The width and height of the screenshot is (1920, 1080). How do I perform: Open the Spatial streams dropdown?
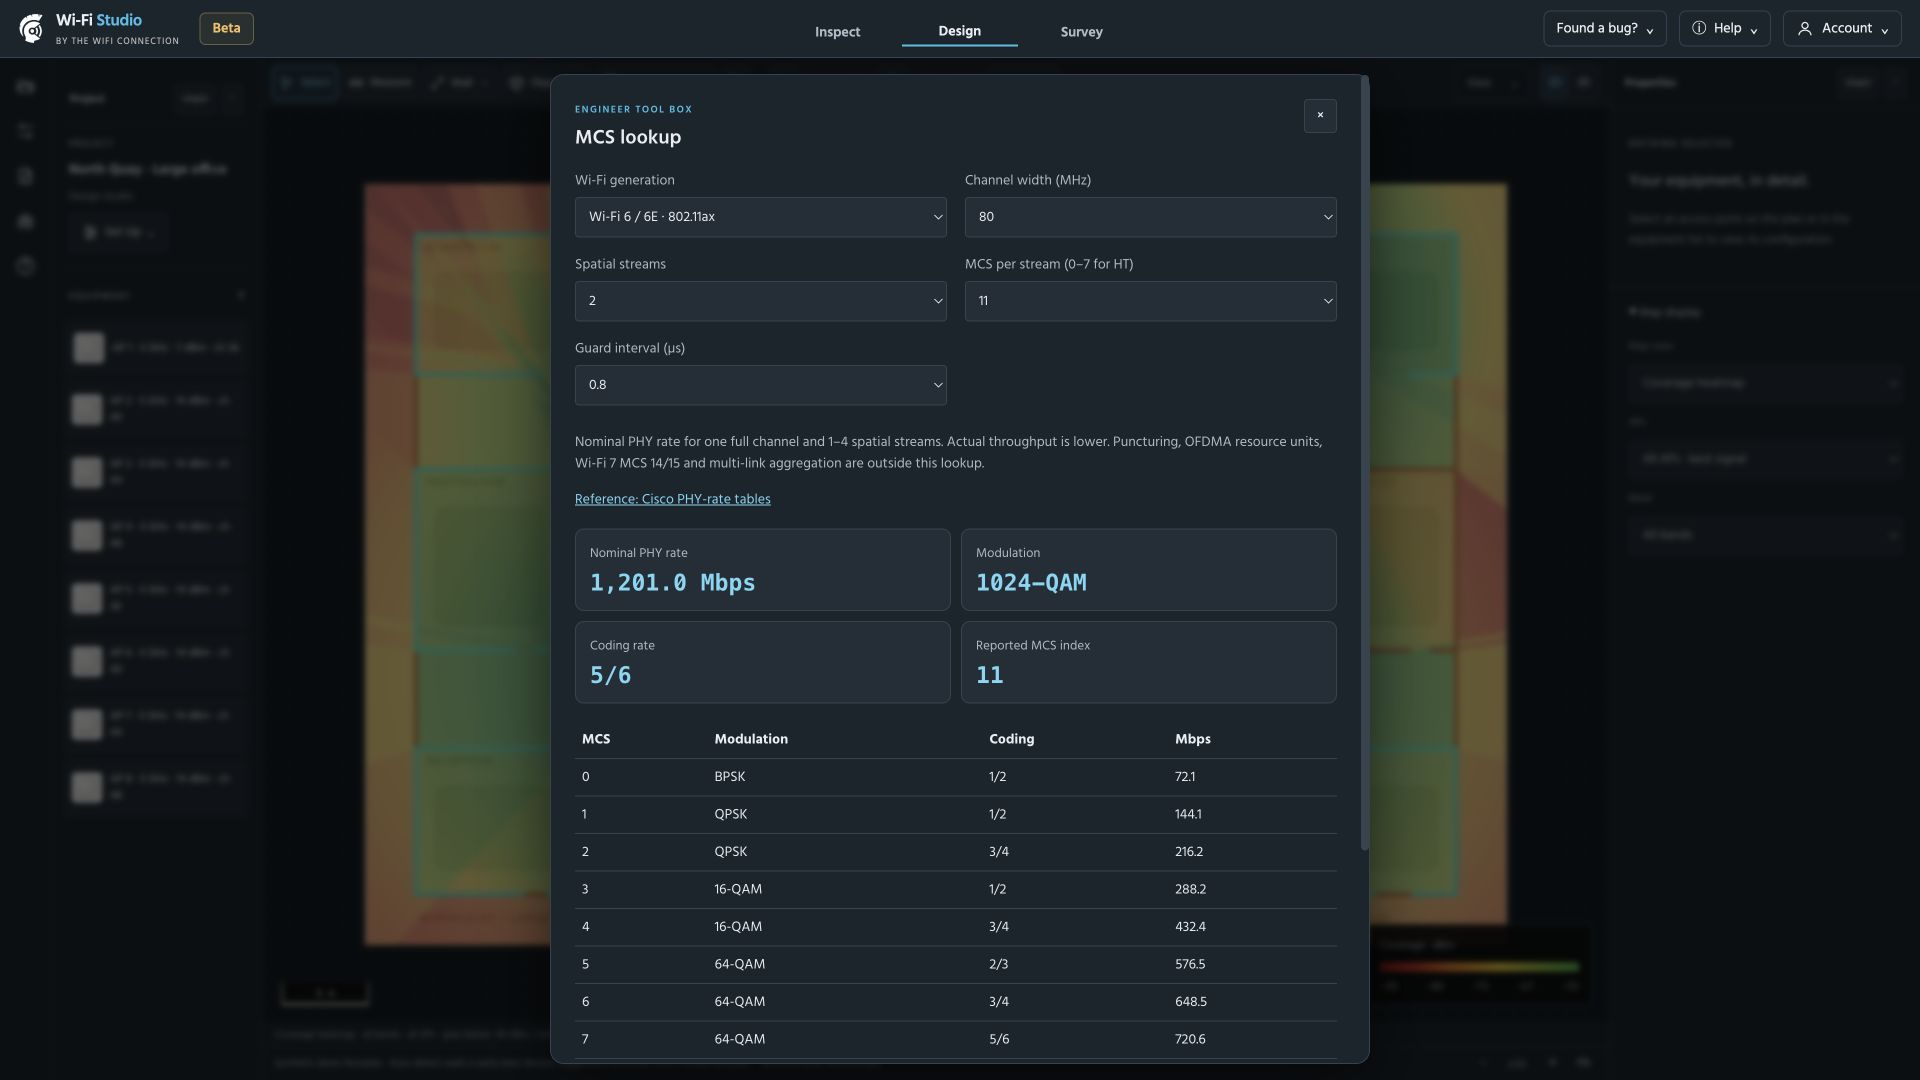(760, 301)
